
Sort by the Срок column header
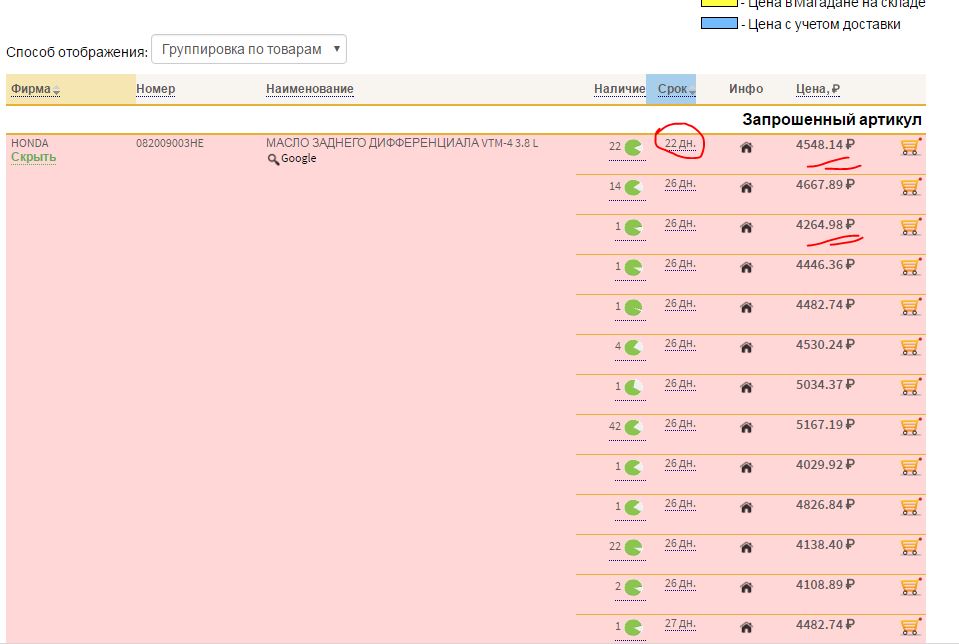(672, 89)
